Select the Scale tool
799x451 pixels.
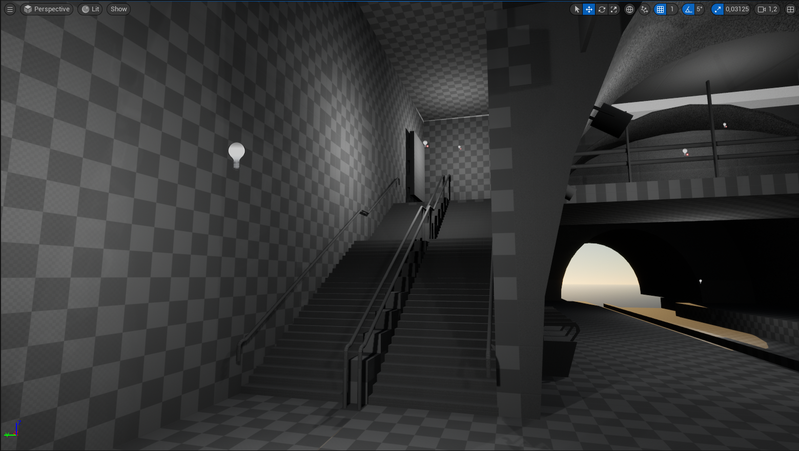pos(614,9)
